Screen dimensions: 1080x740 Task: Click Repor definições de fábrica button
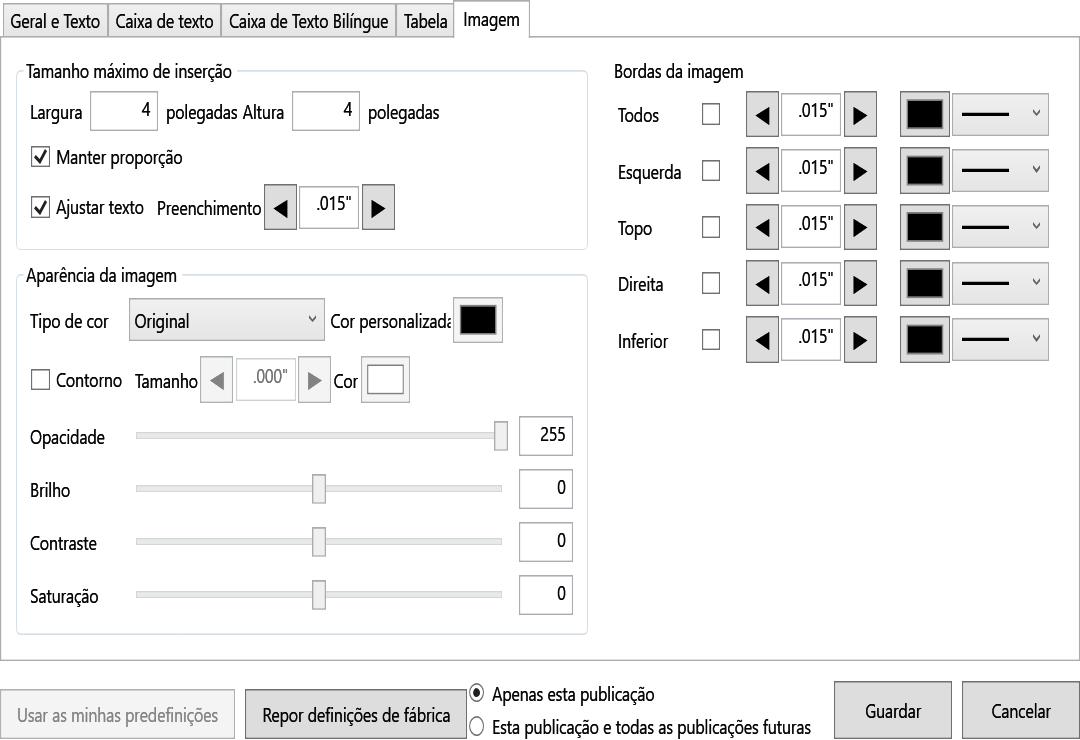click(356, 715)
